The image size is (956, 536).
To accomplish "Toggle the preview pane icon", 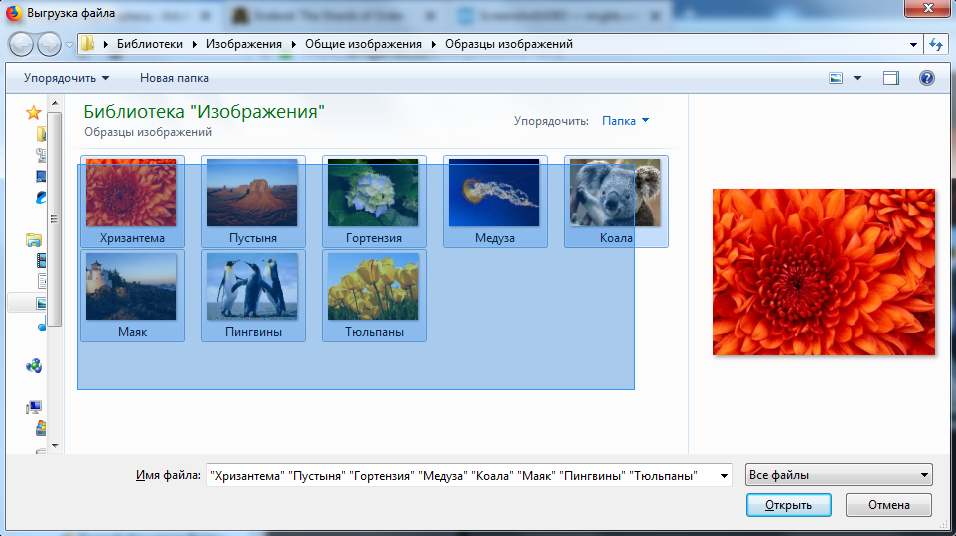I will click(891, 78).
